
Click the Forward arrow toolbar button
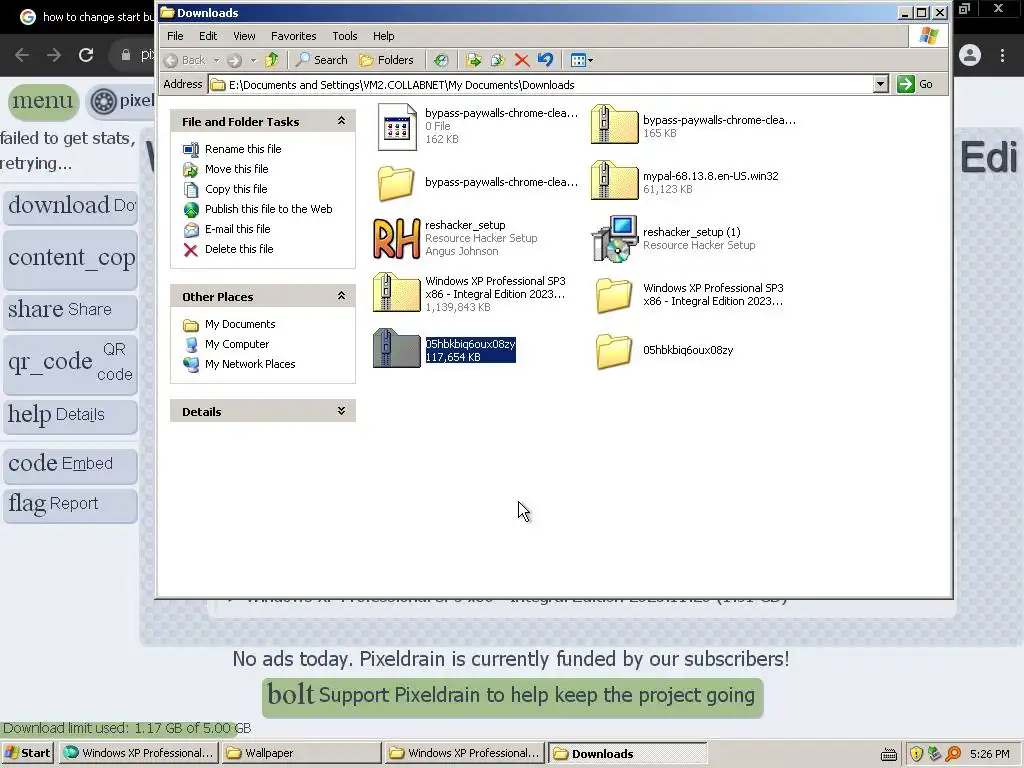pyautogui.click(x=234, y=60)
